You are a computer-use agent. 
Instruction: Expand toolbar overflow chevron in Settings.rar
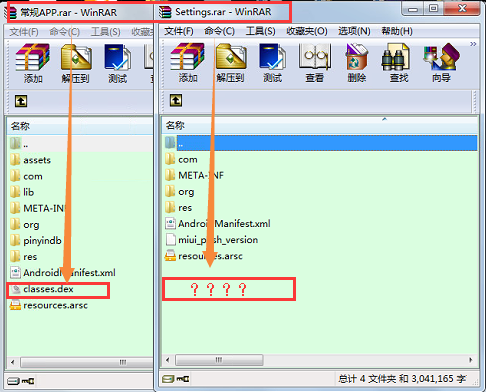473,44
